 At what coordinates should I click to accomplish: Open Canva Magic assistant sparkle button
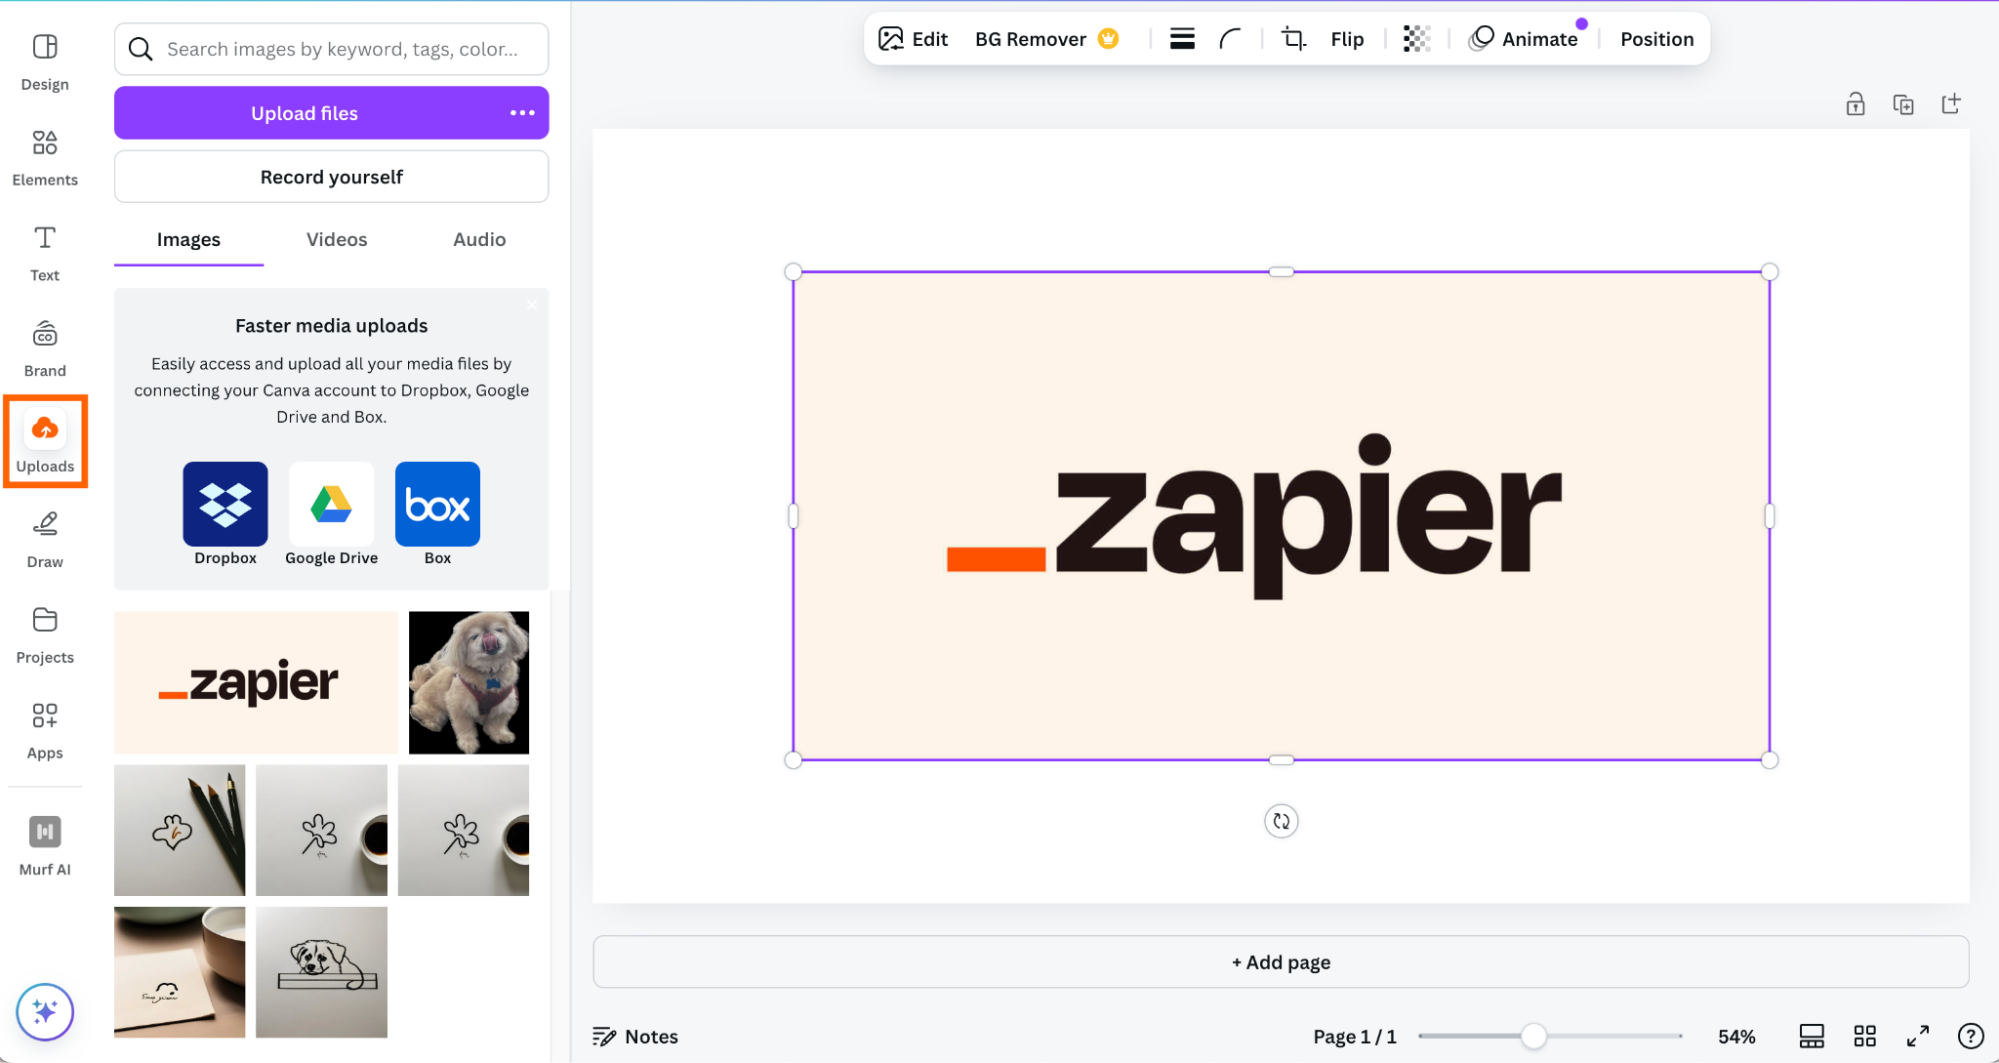45,1011
